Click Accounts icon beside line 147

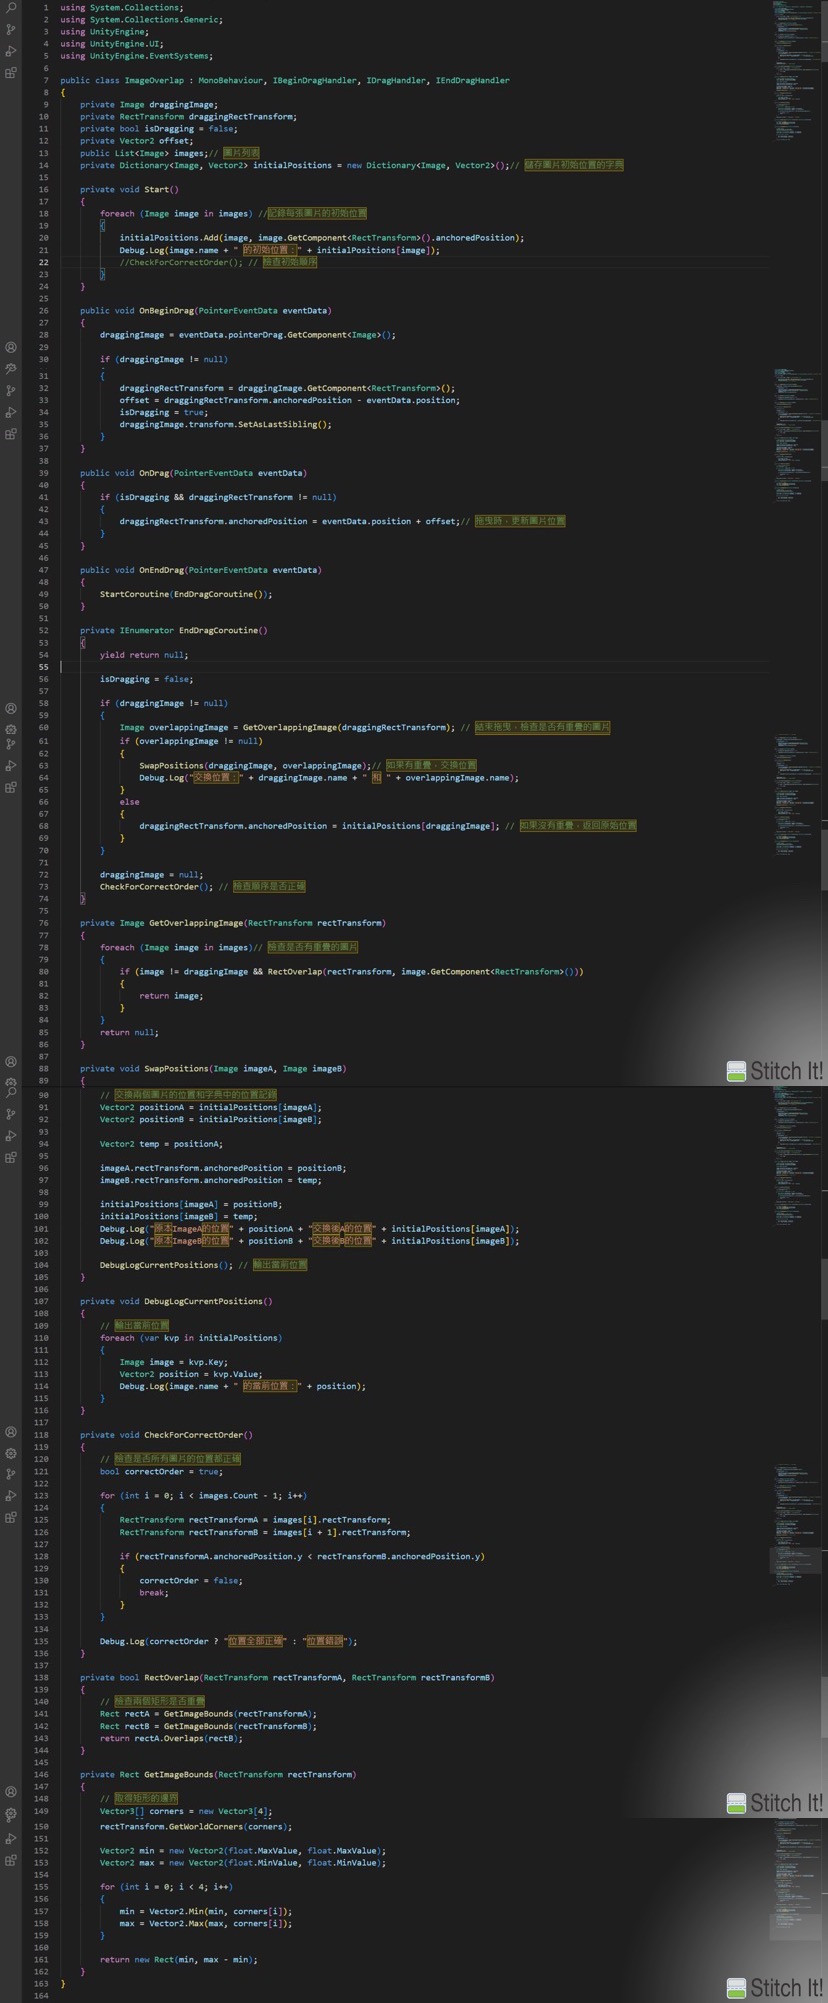11,1792
